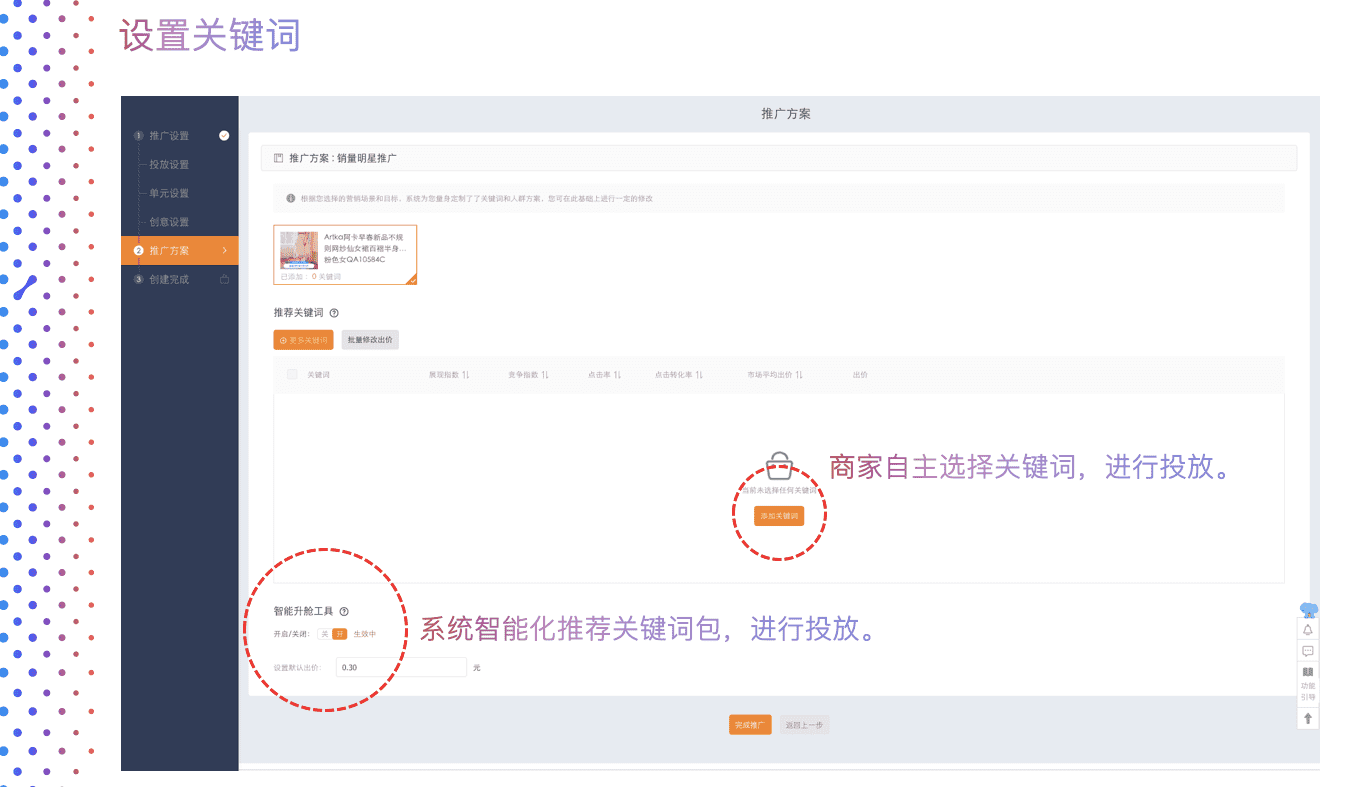The height and width of the screenshot is (787, 1357).
Task: Go to step 1 推广设置
Action: pos(169,136)
